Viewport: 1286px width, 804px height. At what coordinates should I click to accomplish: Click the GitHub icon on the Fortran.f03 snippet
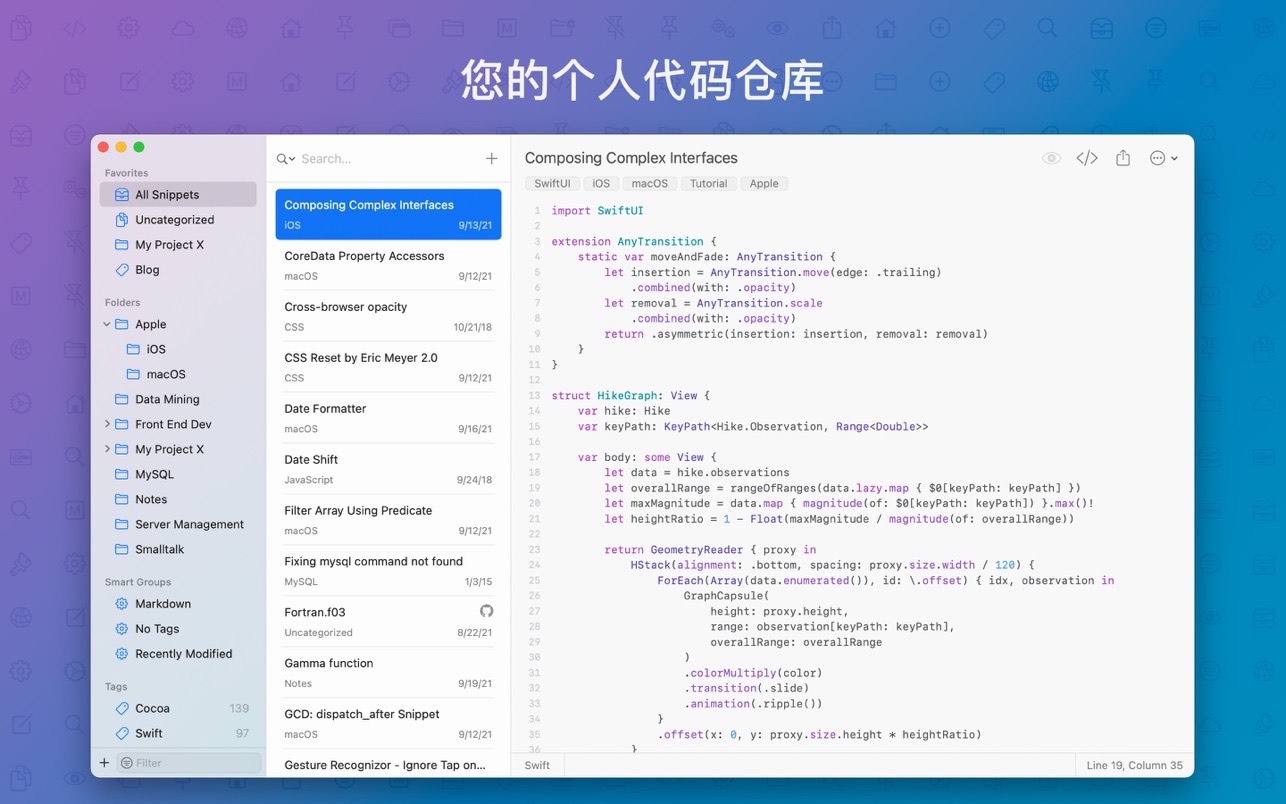click(x=486, y=611)
